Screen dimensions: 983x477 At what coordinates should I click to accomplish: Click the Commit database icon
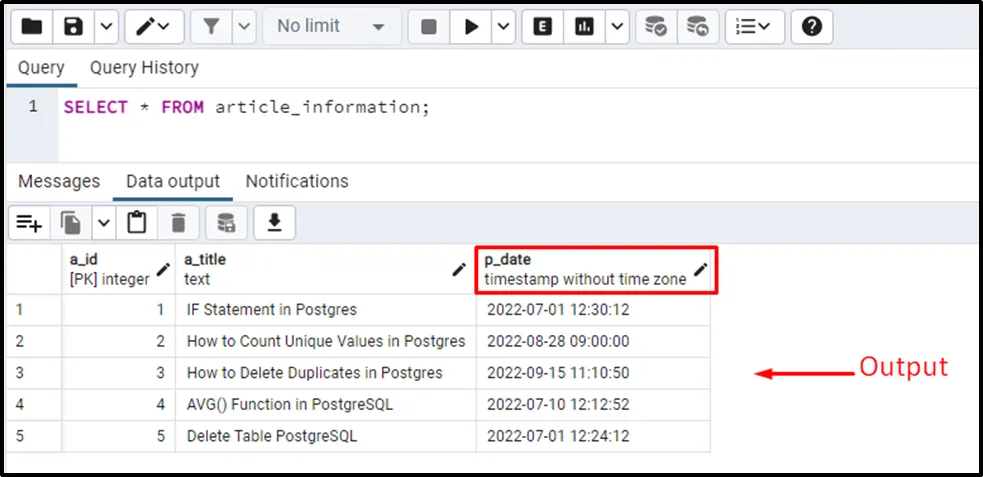tap(656, 27)
